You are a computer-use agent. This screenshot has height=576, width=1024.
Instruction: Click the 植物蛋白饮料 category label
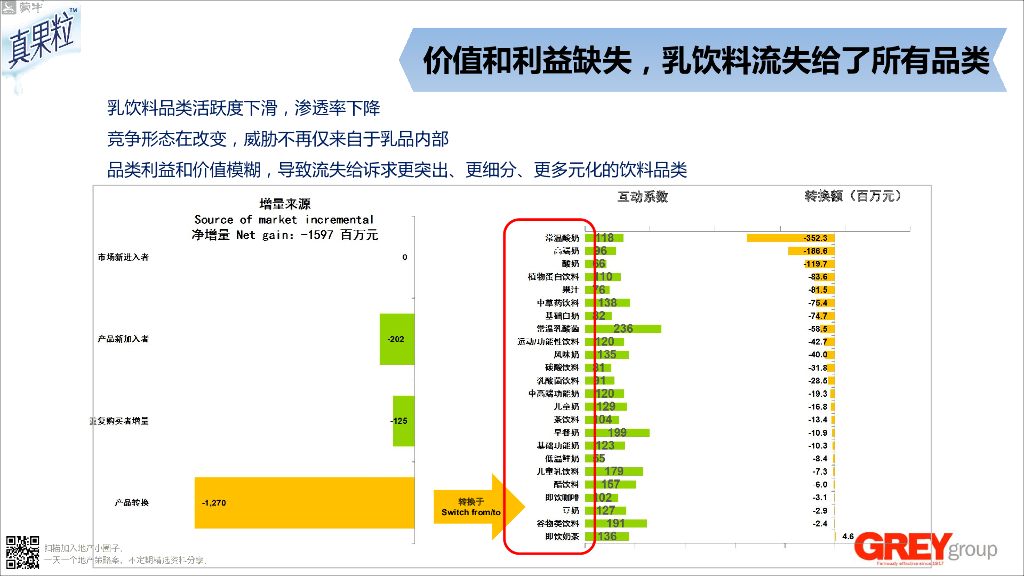(x=554, y=277)
